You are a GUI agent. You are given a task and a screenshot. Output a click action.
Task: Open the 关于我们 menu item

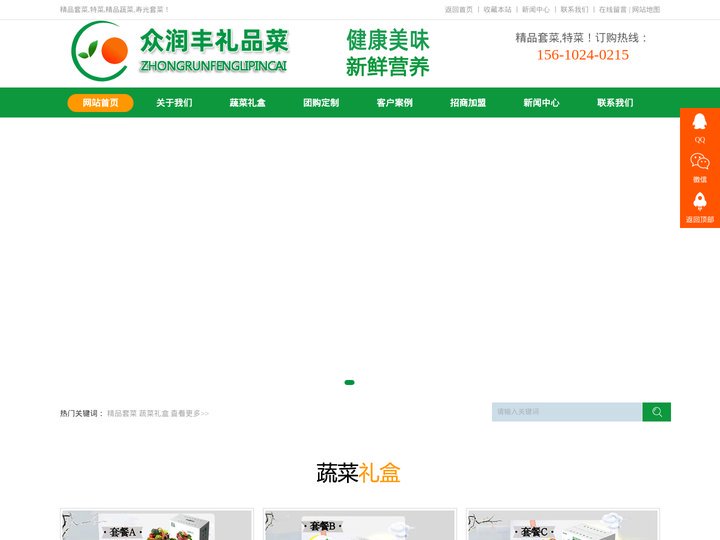pyautogui.click(x=174, y=103)
